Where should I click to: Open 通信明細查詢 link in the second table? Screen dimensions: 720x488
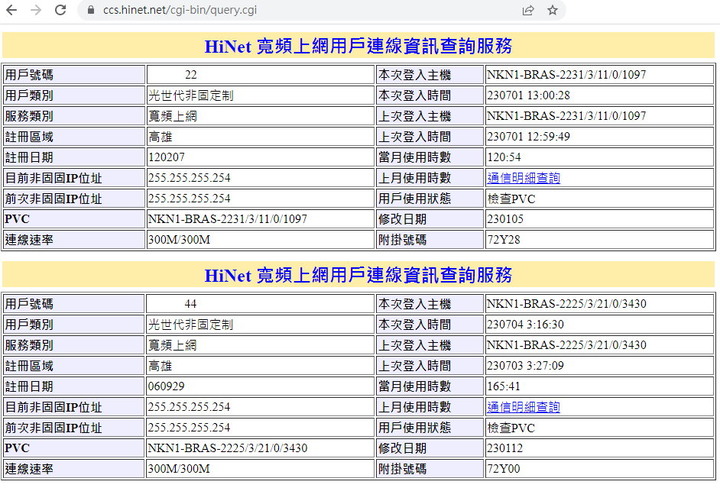pyautogui.click(x=523, y=407)
